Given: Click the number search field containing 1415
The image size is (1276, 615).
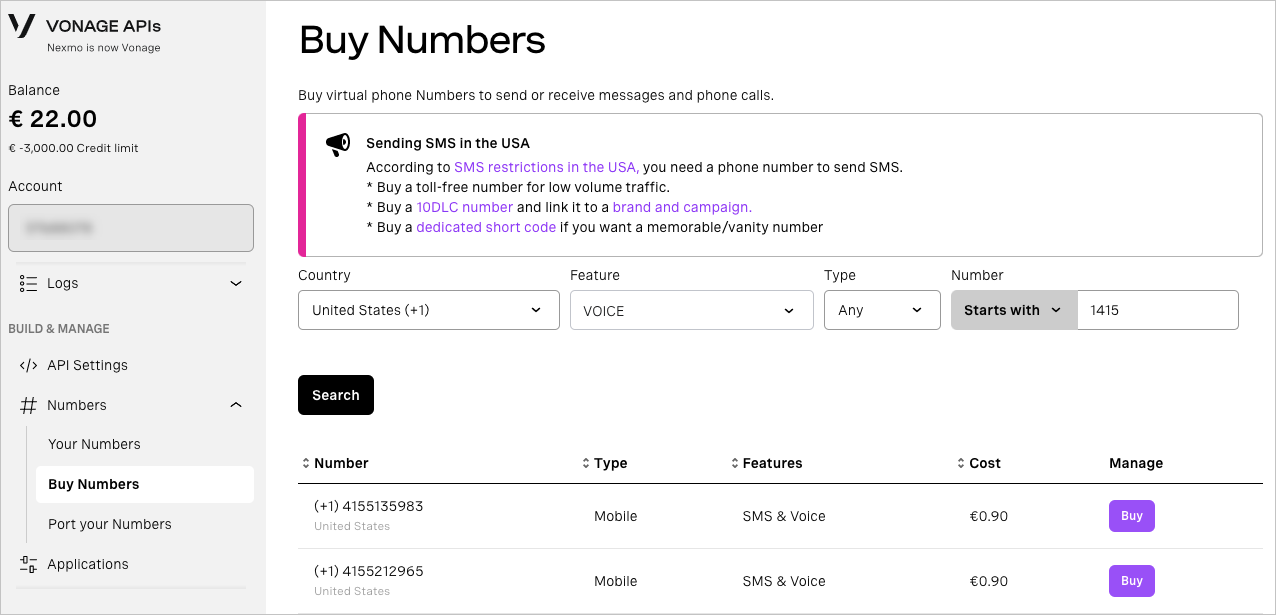Looking at the screenshot, I should click(1157, 310).
